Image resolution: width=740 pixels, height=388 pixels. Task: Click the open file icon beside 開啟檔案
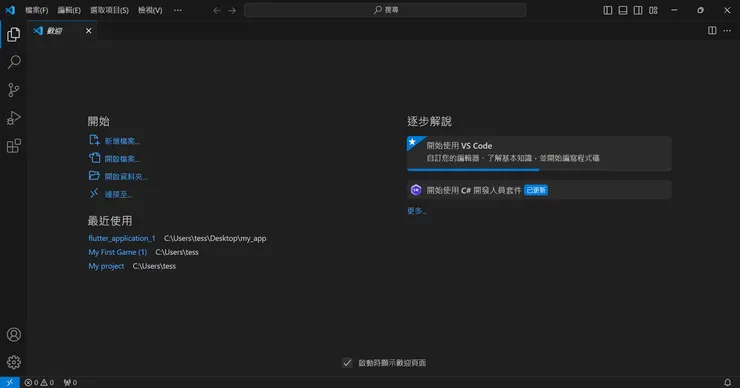94,158
